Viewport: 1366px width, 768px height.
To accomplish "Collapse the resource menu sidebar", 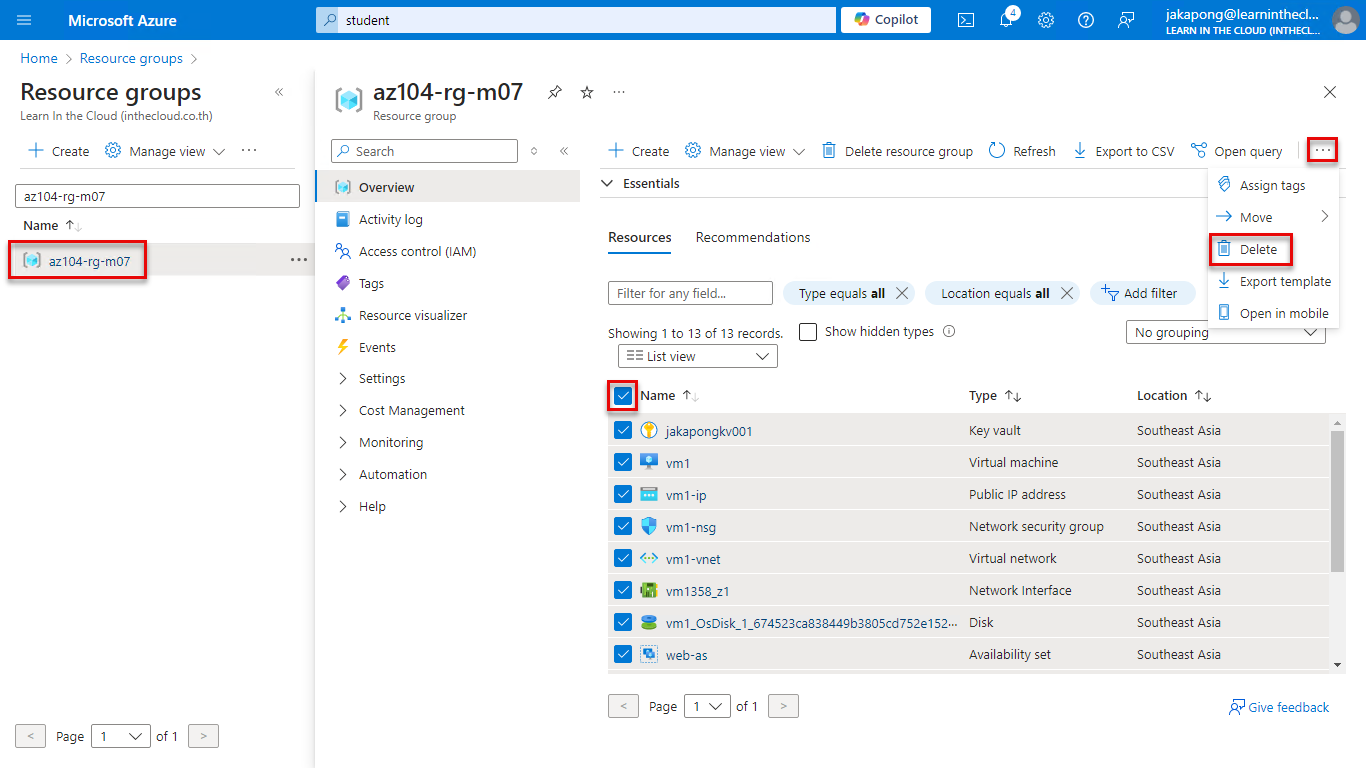I will pyautogui.click(x=564, y=151).
